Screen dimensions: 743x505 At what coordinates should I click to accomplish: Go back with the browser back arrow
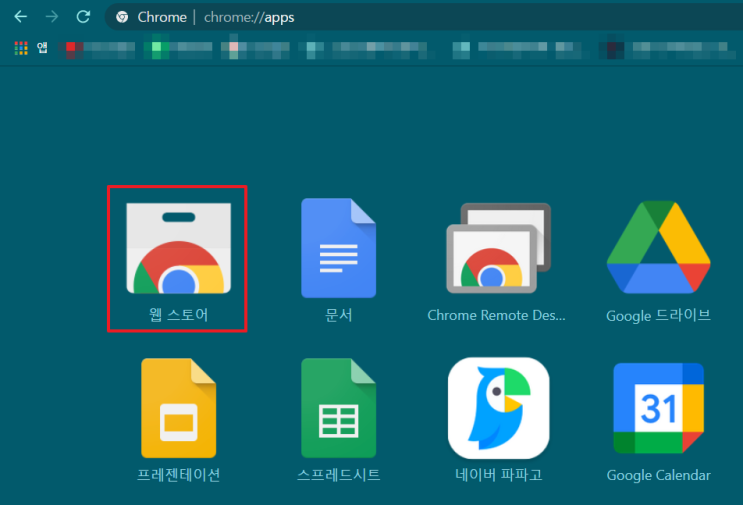(x=21, y=17)
